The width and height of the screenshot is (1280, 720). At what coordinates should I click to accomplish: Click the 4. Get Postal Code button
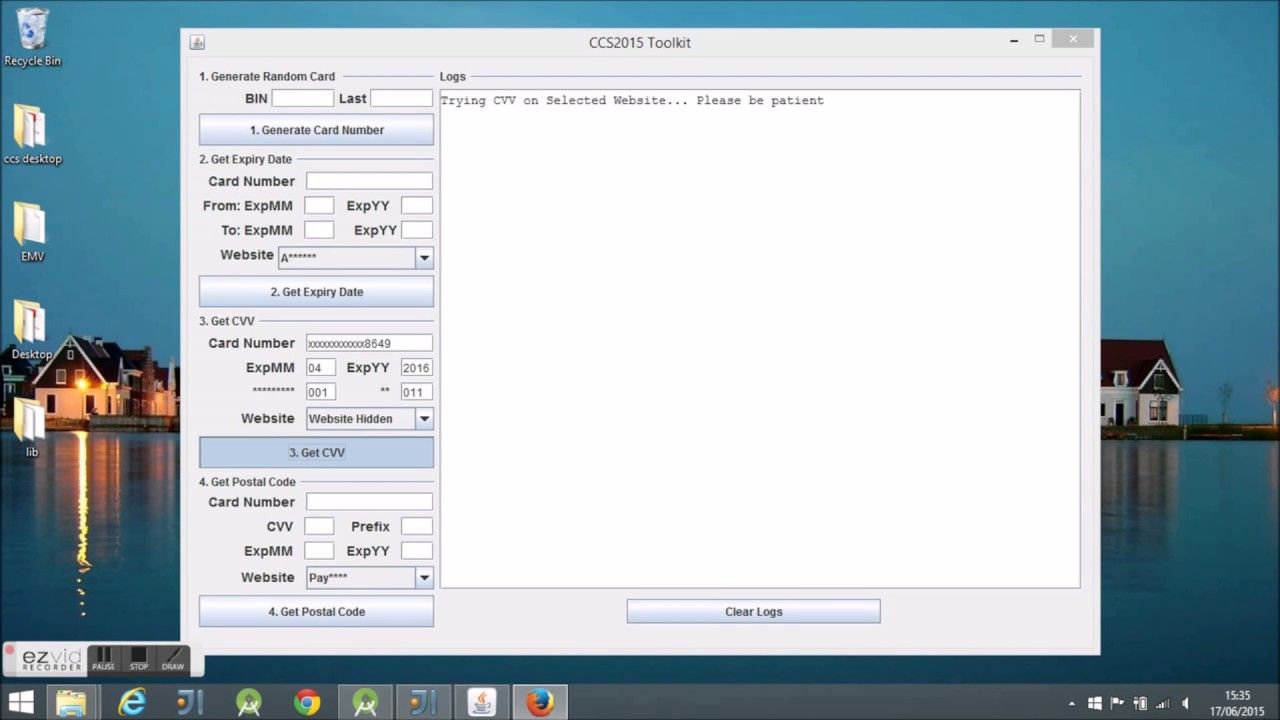coord(316,611)
